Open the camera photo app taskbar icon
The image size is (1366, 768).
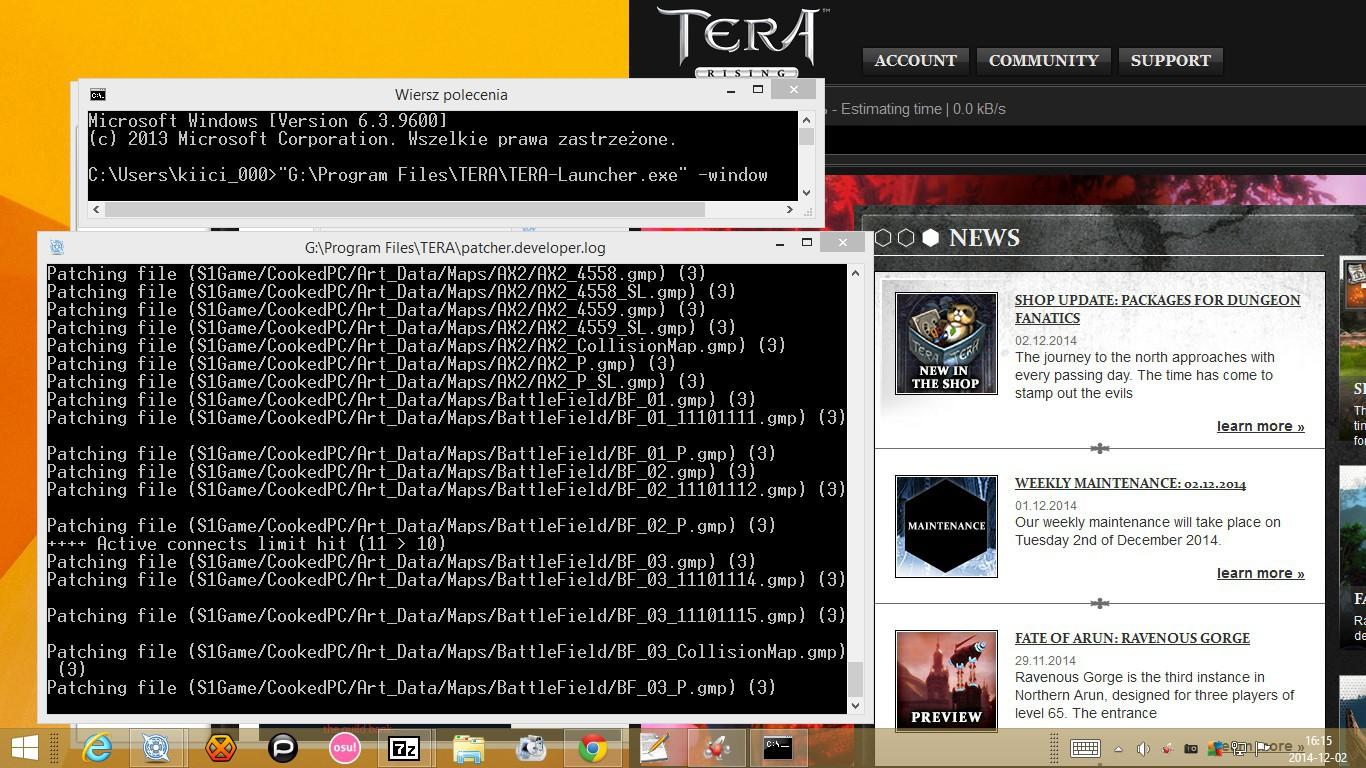point(530,747)
